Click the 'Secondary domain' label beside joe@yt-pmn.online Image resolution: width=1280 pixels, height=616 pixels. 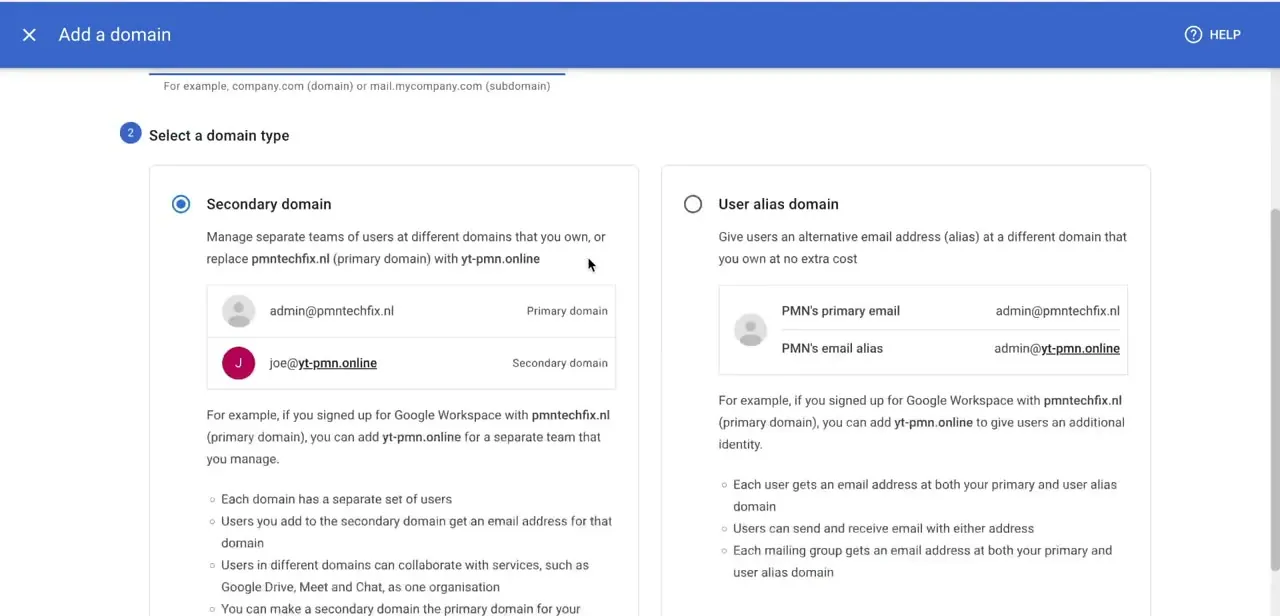(560, 363)
